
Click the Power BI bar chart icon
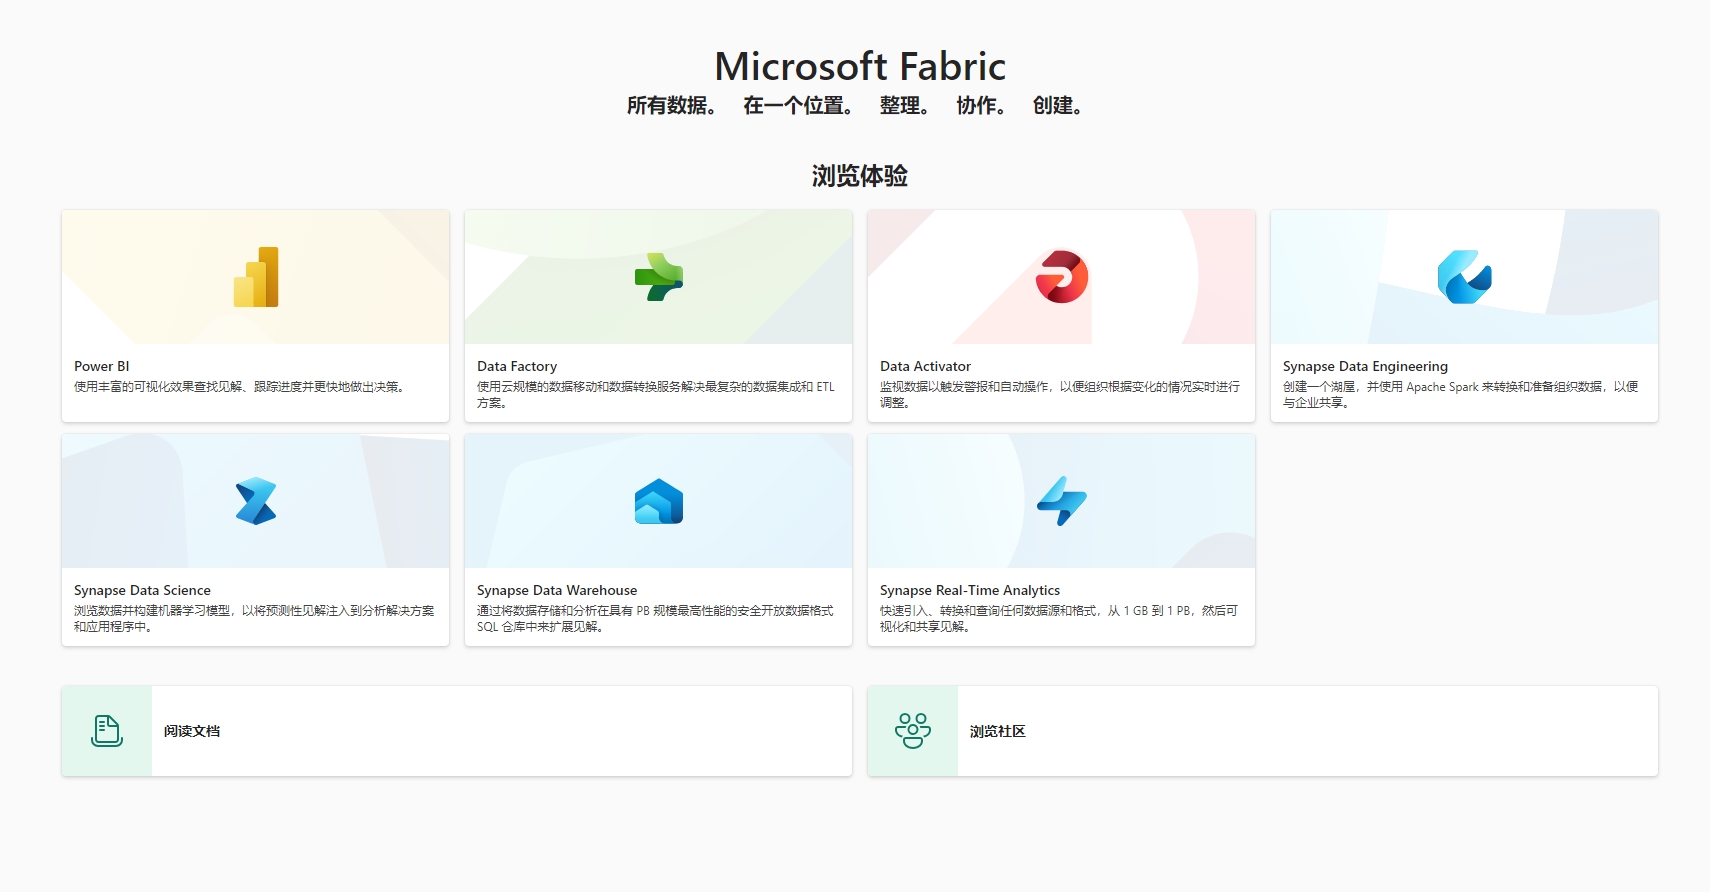[x=256, y=277]
